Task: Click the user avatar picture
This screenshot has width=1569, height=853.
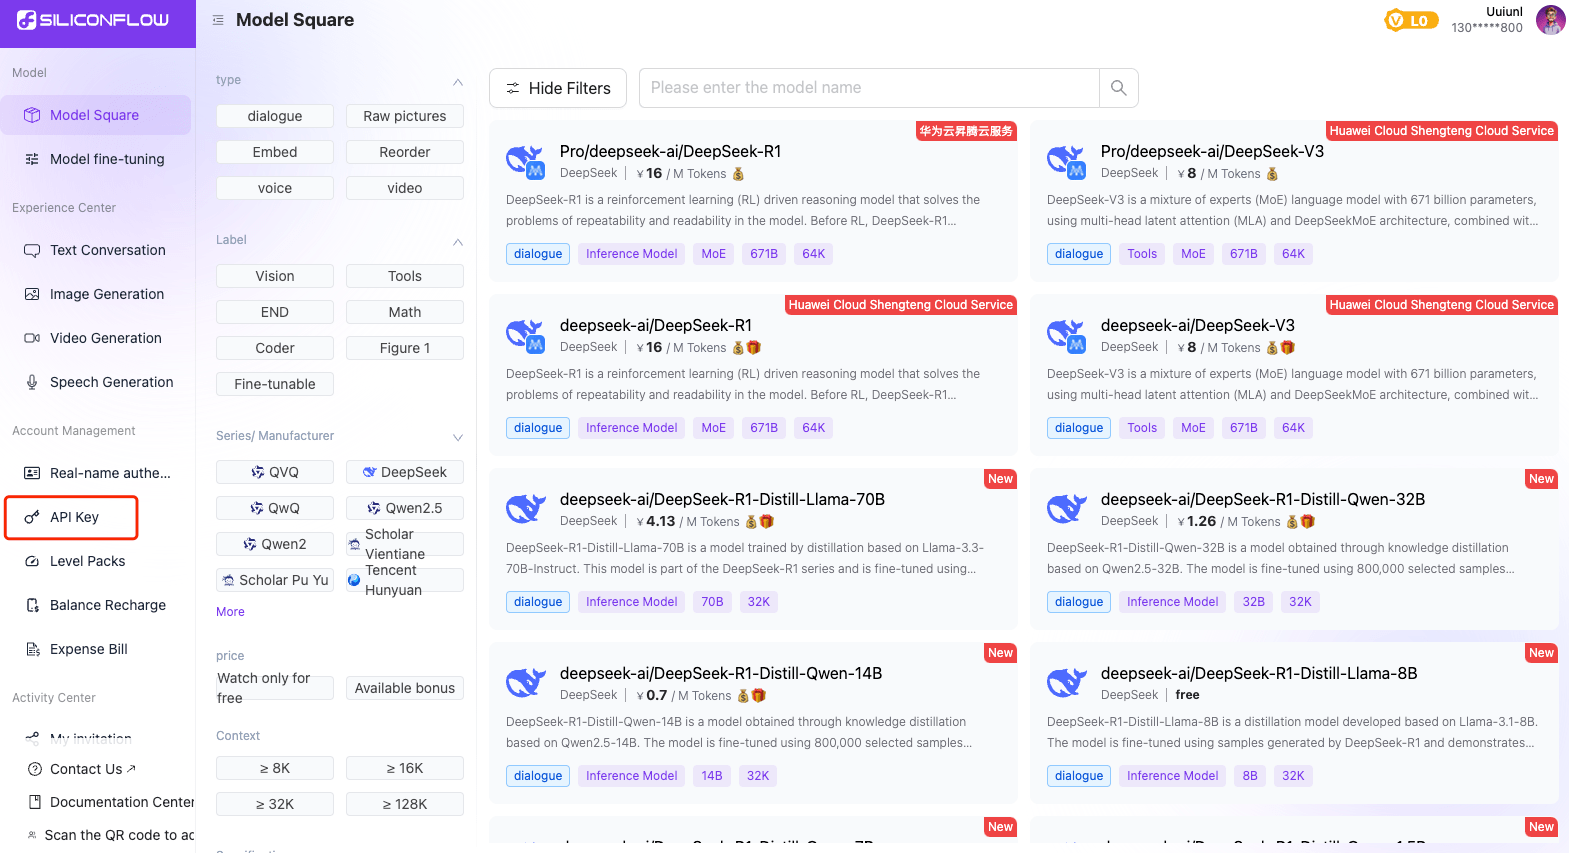Action: (1551, 20)
